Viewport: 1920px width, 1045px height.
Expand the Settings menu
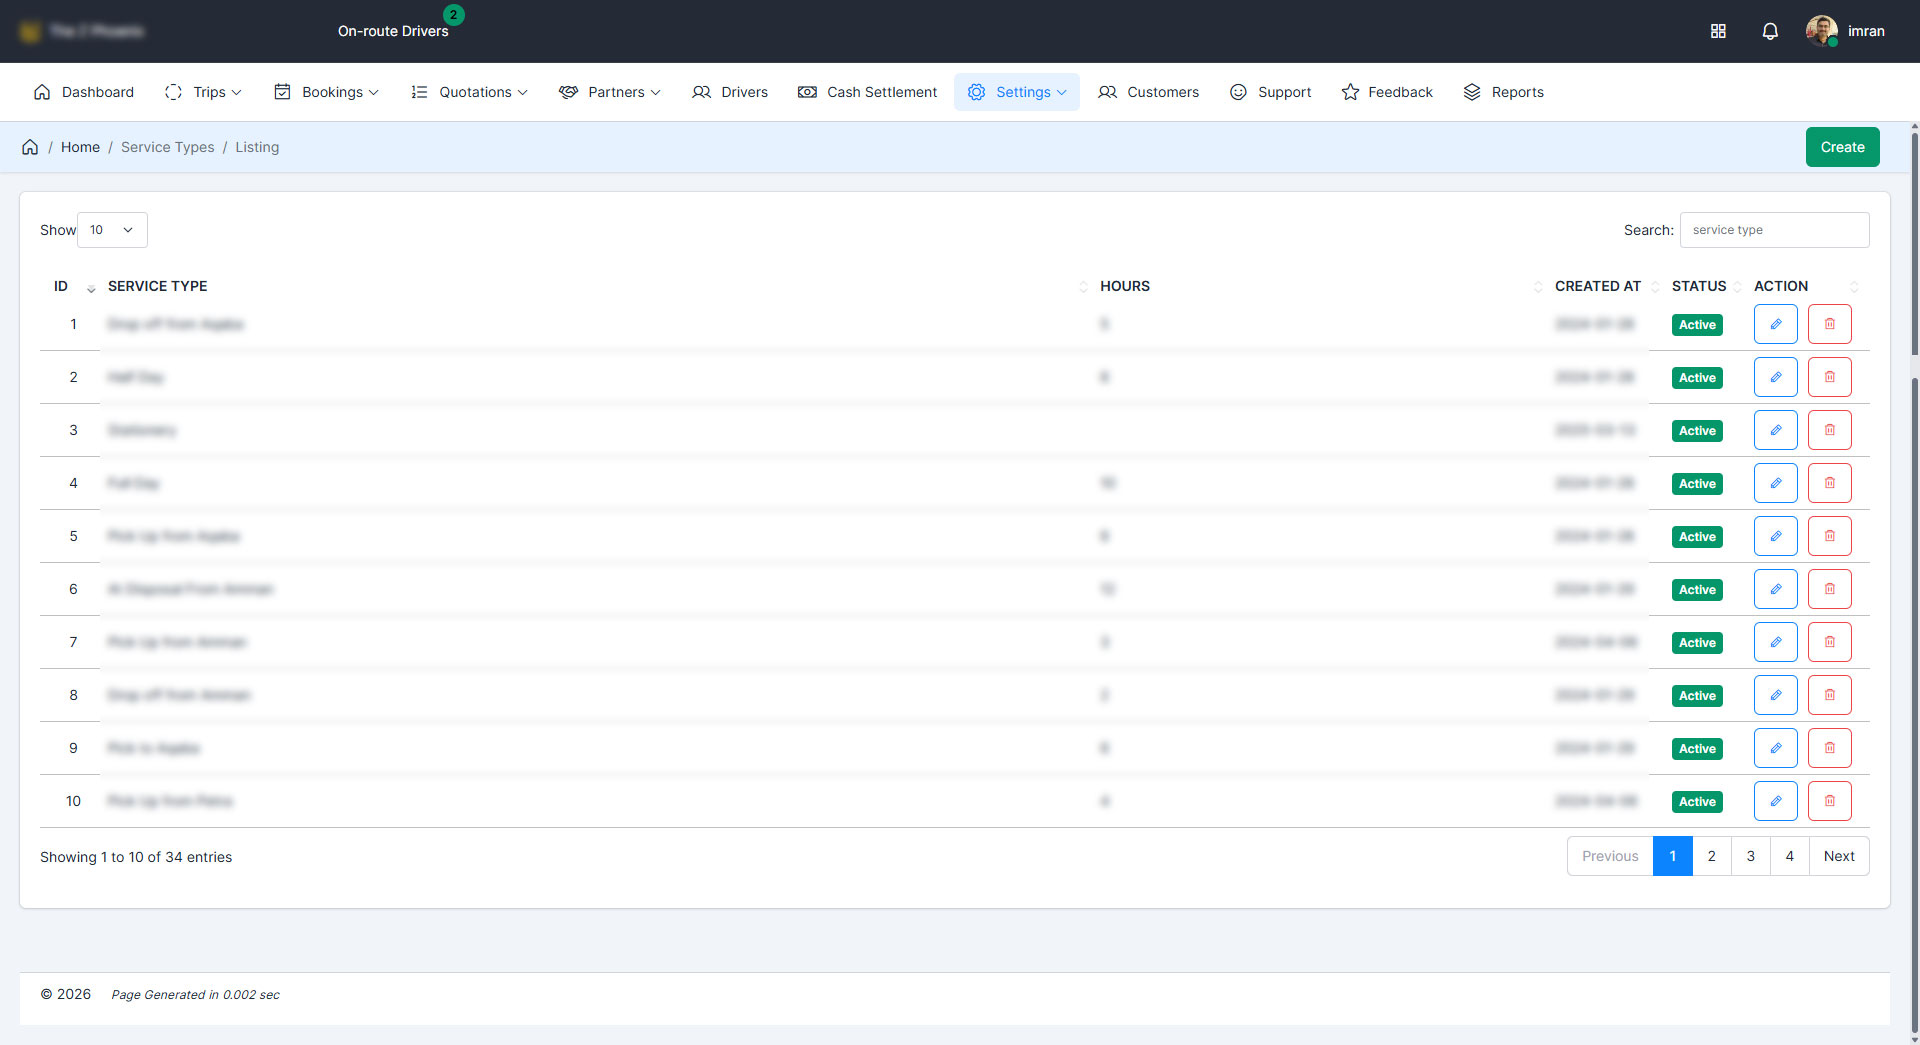(x=1016, y=92)
